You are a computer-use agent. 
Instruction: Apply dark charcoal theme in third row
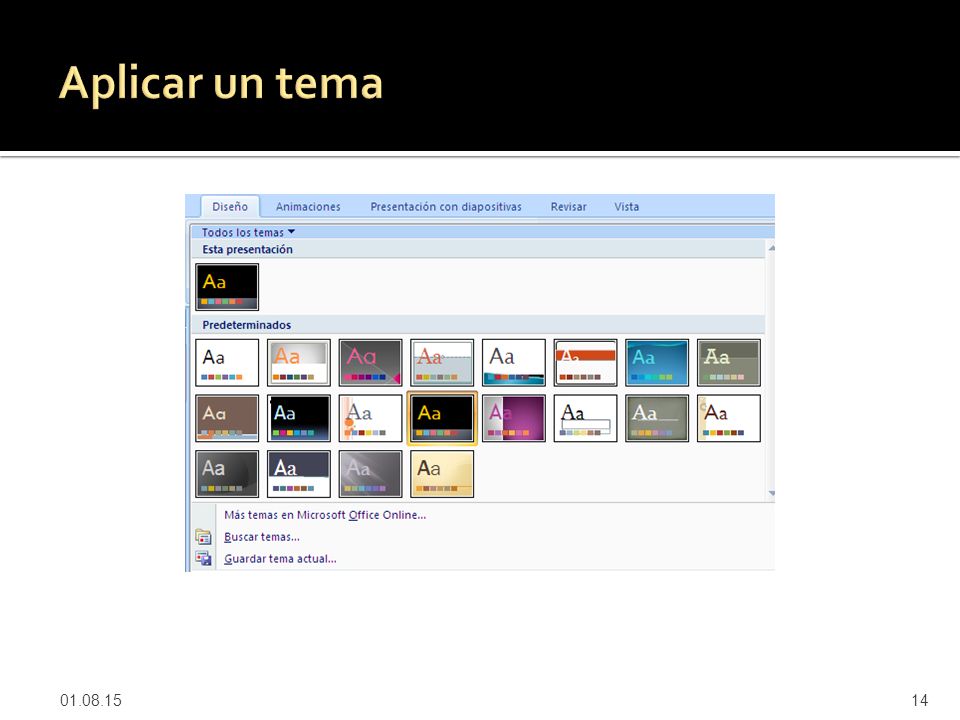pos(227,474)
